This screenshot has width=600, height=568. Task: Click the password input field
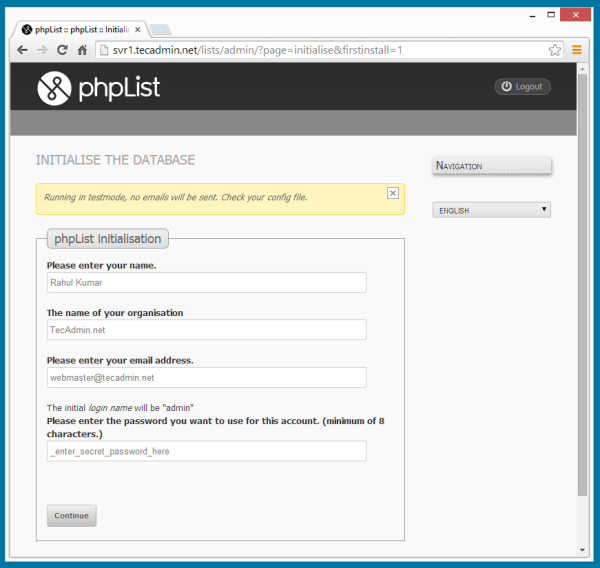point(206,452)
